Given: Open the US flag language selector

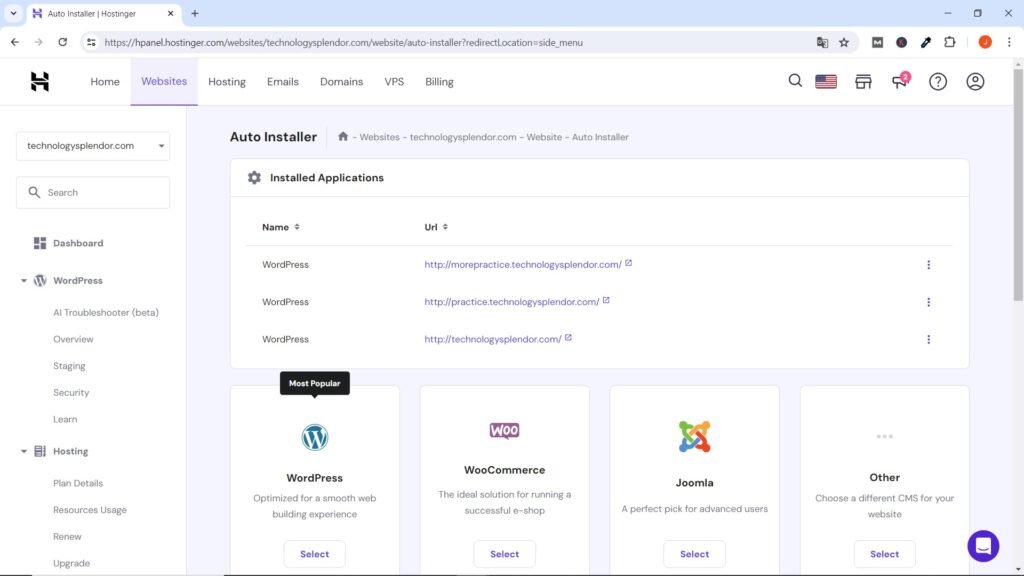Looking at the screenshot, I should [825, 81].
